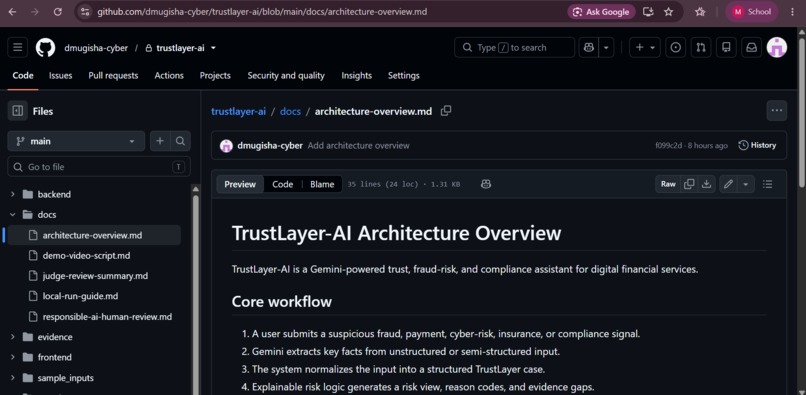Open the Repositories icon in header
The image size is (806, 395).
[726, 47]
